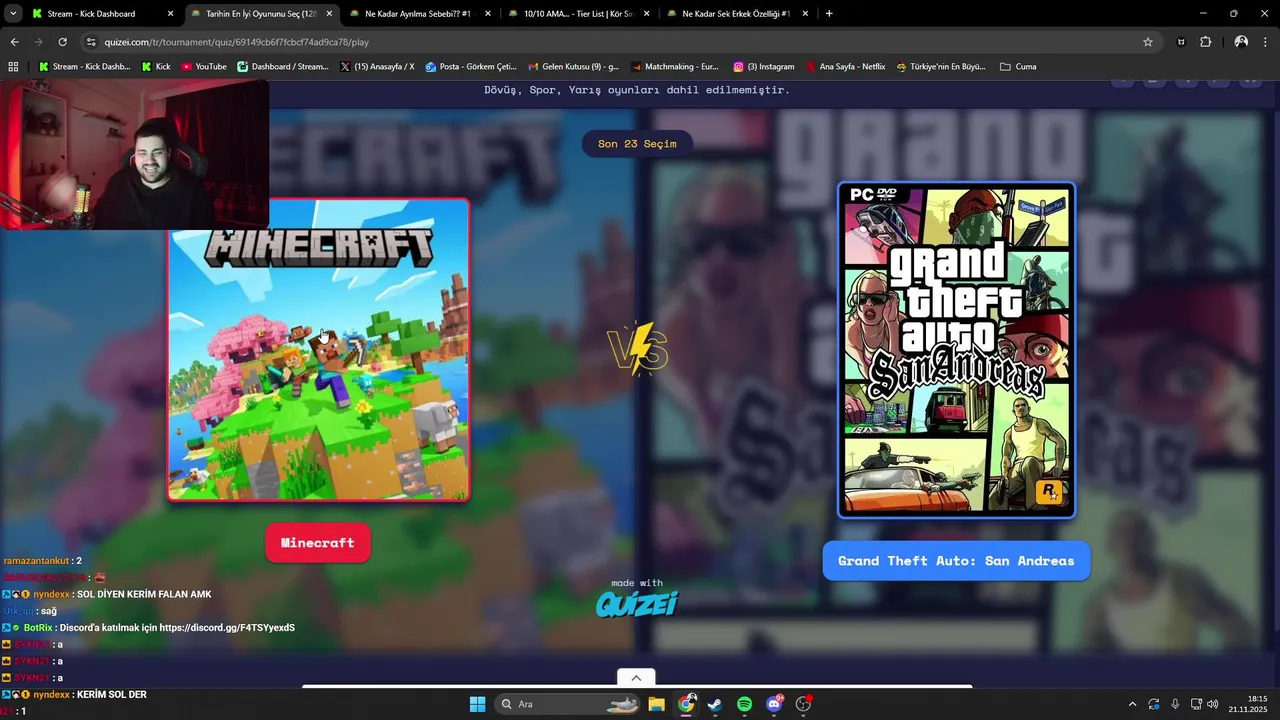Vote with the Grand Theft Auto: San Andreas button
The image size is (1280, 720).
tap(956, 561)
